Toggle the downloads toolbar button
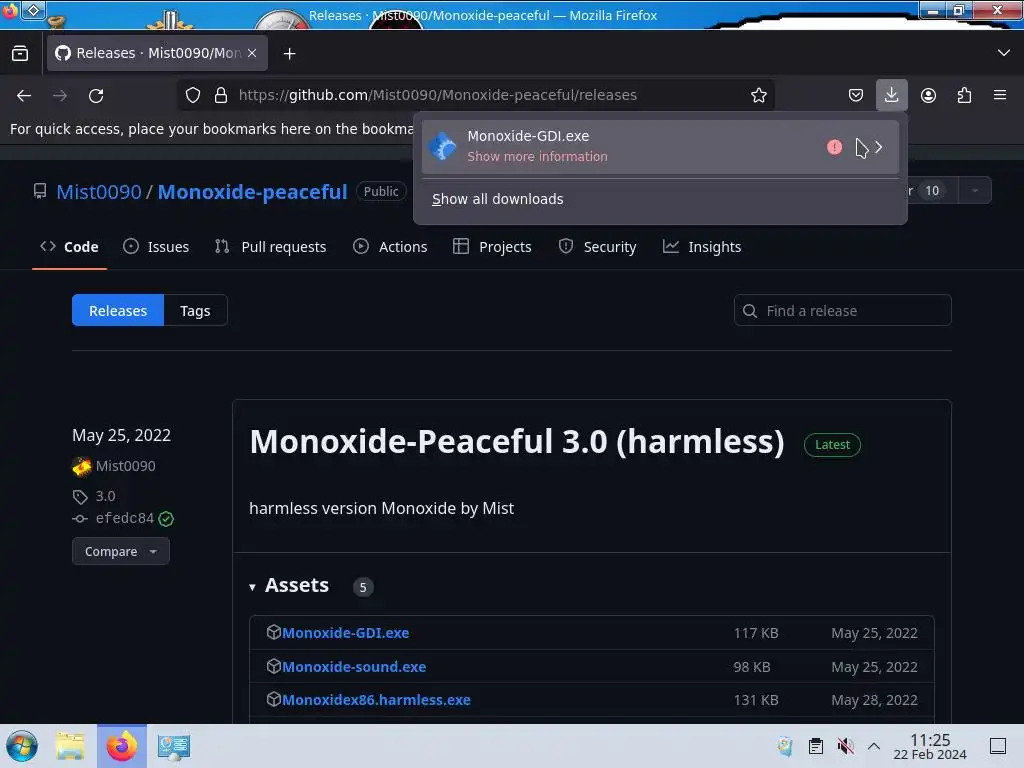The width and height of the screenshot is (1024, 768). [891, 95]
